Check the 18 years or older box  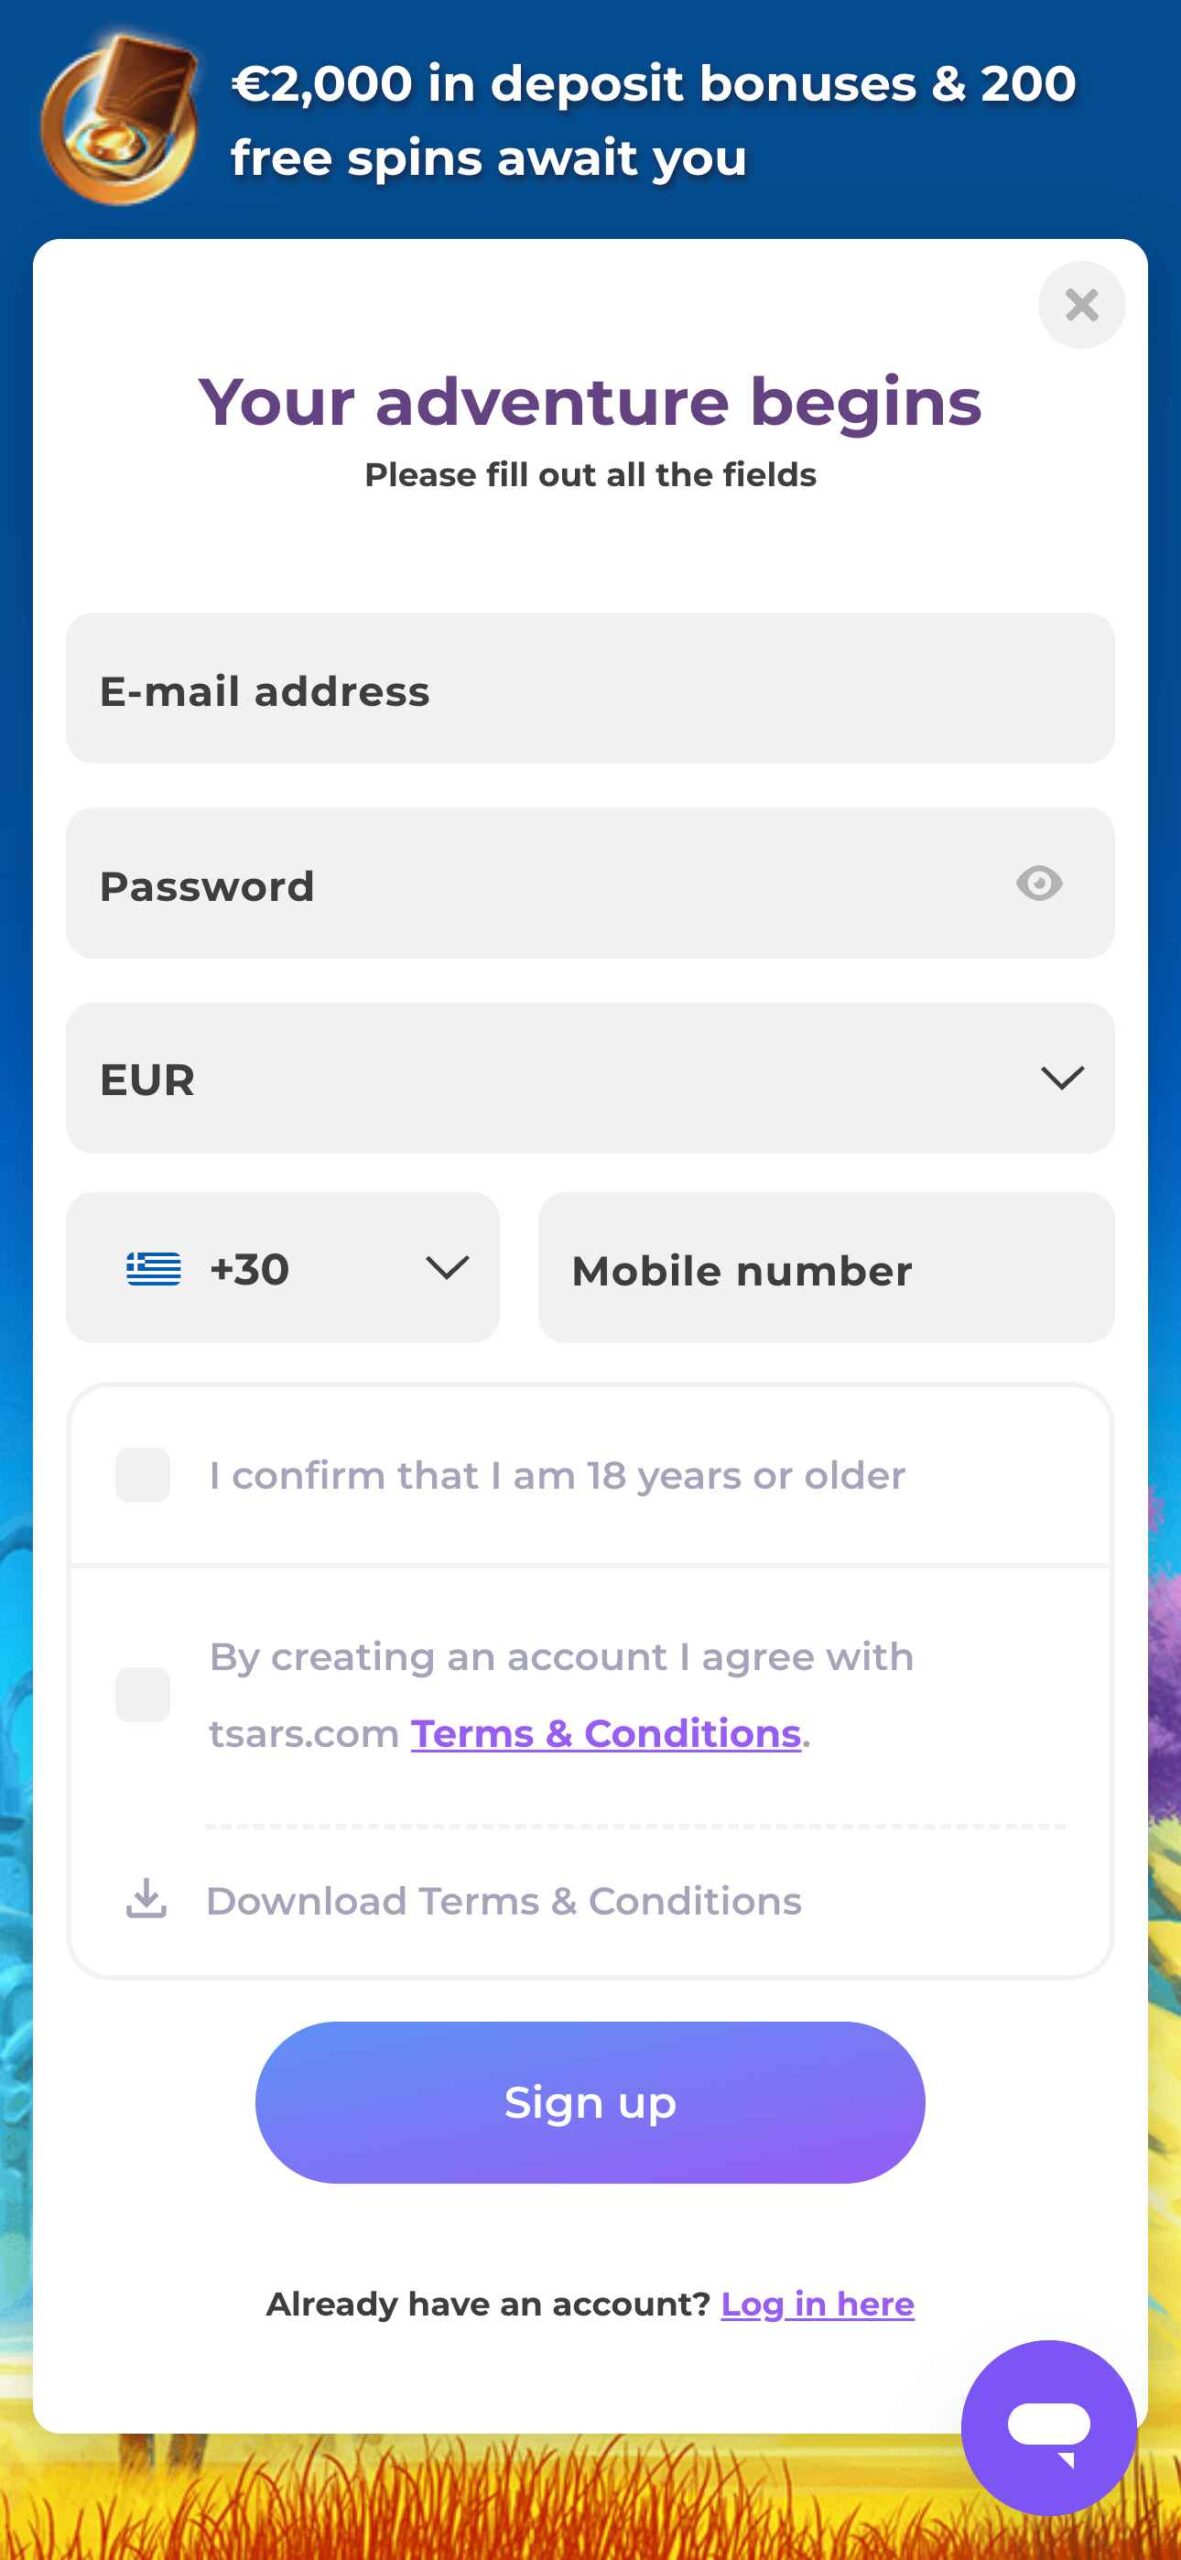click(143, 1474)
